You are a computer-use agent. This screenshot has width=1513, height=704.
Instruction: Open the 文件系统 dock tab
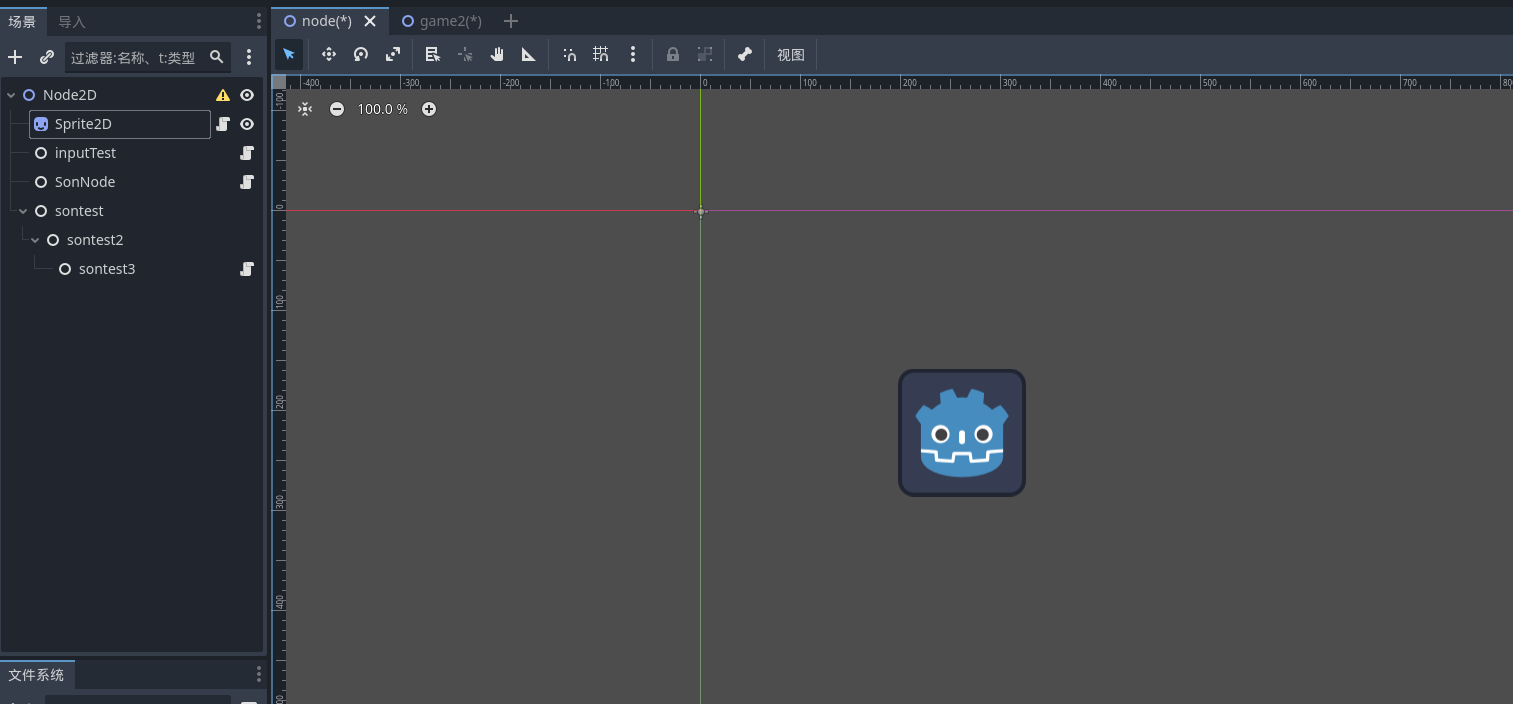(x=37, y=675)
